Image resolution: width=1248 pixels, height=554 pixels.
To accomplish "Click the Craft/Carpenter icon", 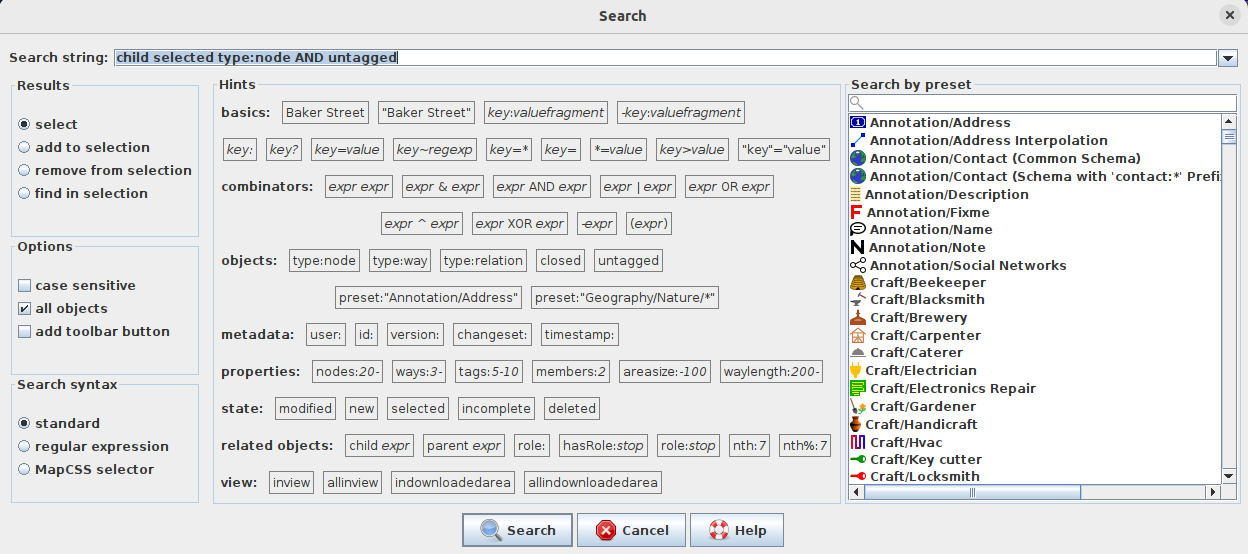I will tap(857, 336).
